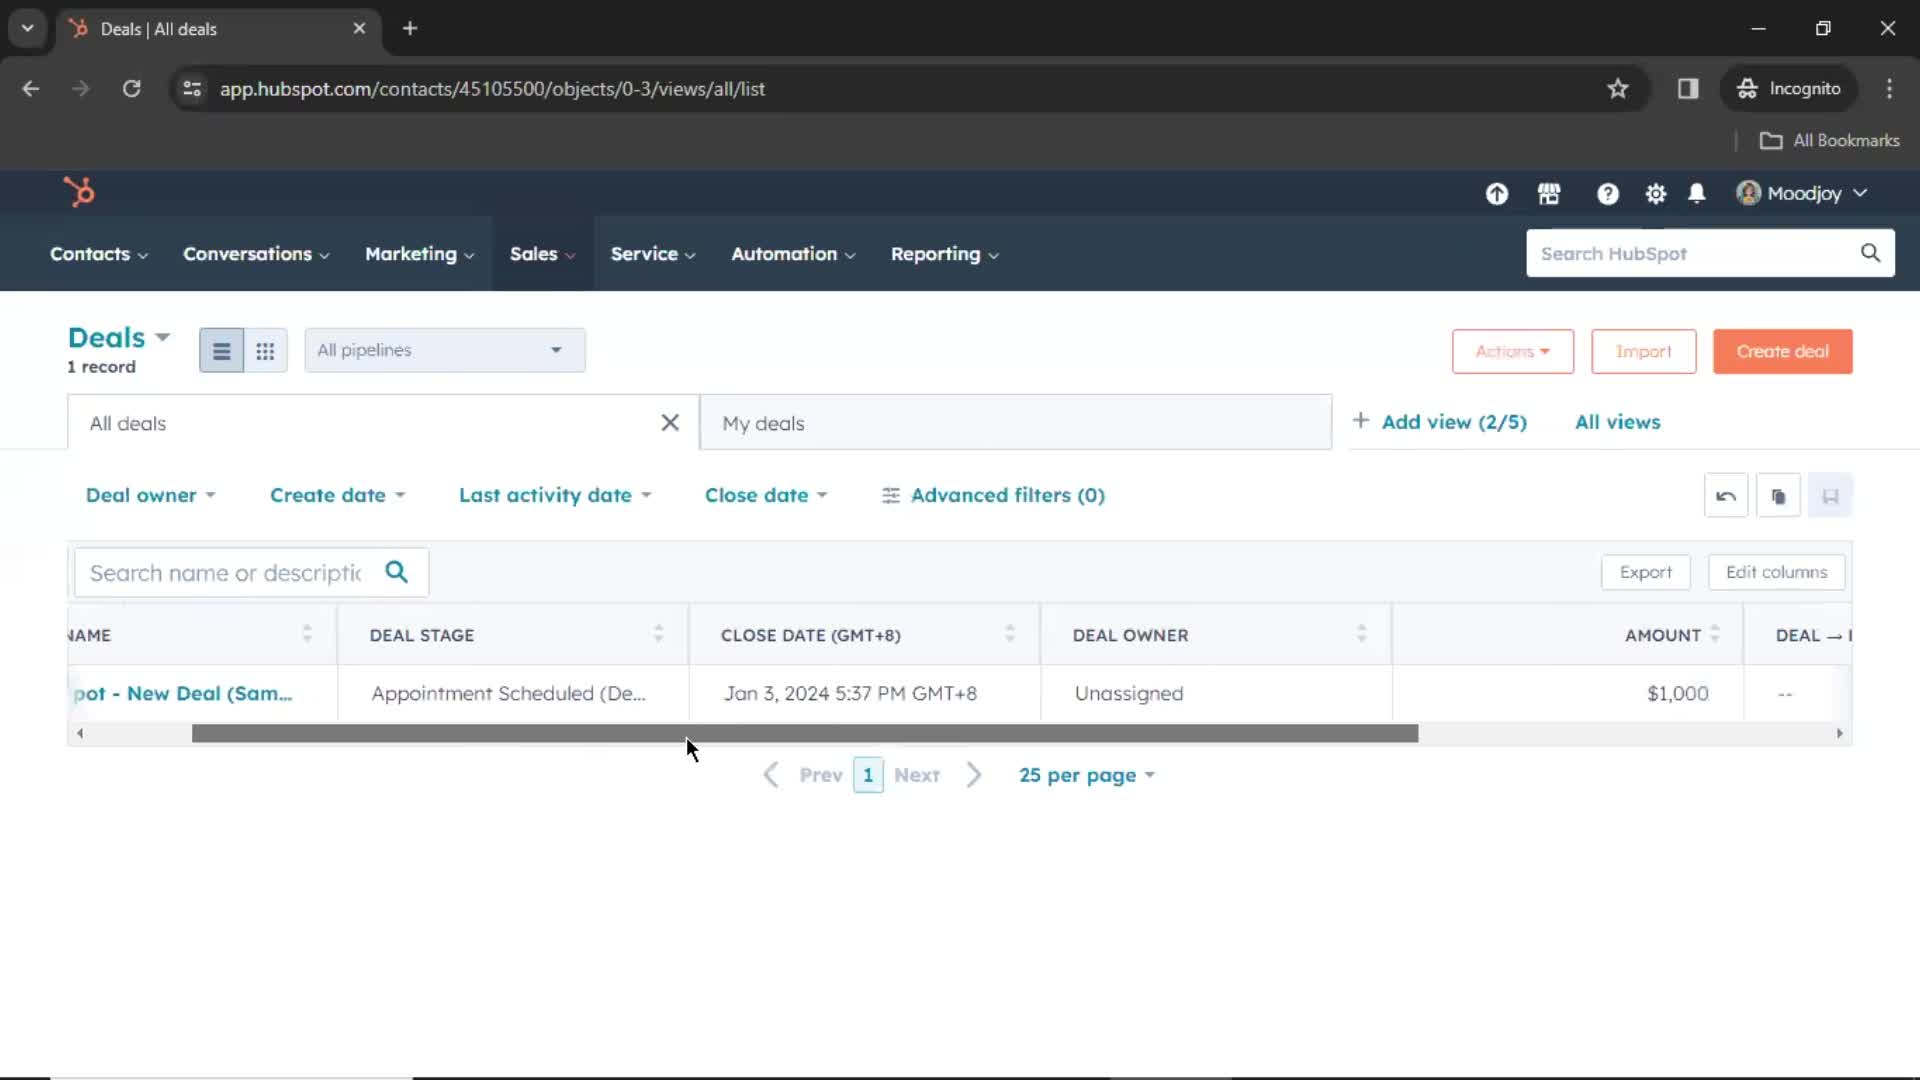Drag the horizontal scrollbar right
1920x1080 pixels.
click(804, 733)
